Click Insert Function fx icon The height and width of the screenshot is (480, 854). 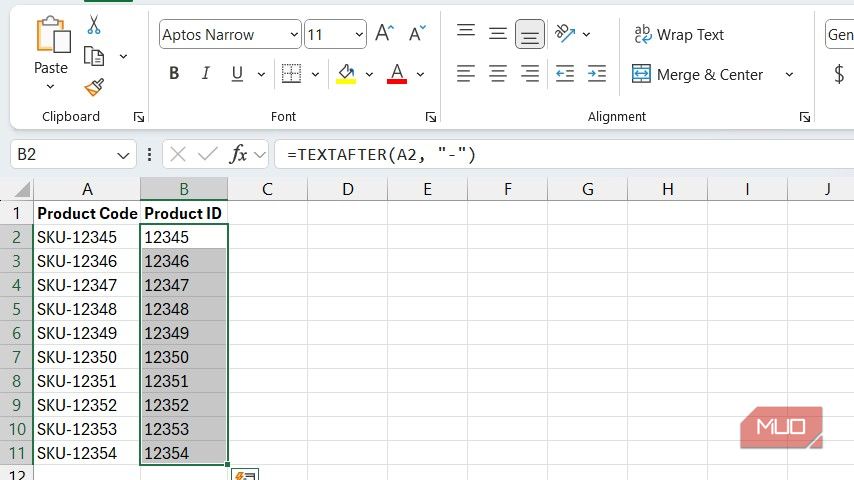click(239, 155)
